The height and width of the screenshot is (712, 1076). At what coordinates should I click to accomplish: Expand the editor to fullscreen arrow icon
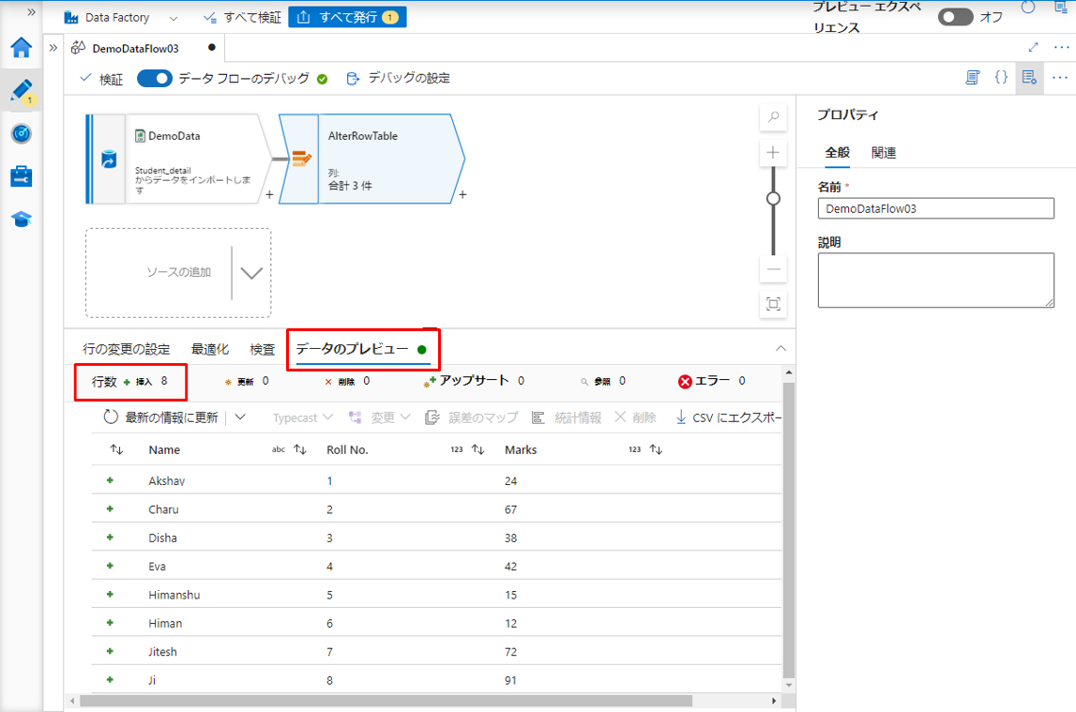point(1033,47)
